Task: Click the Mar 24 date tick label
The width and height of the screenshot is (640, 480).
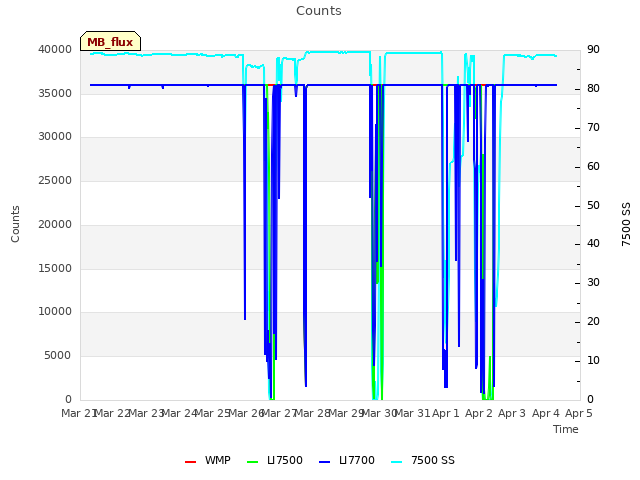Action: pos(180,413)
